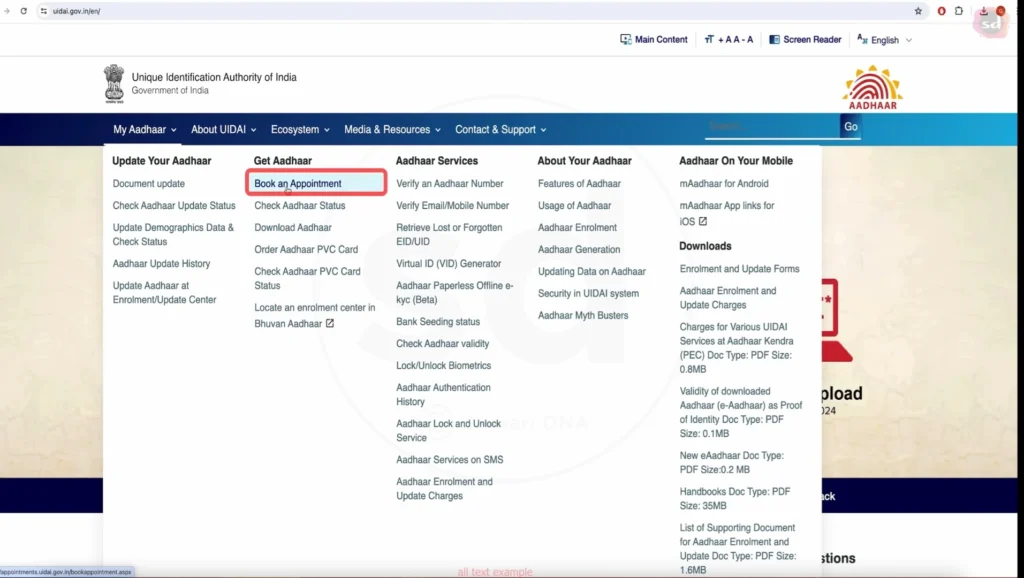Open the Verify an Aadhaar Number link
The height and width of the screenshot is (578, 1024).
(450, 184)
